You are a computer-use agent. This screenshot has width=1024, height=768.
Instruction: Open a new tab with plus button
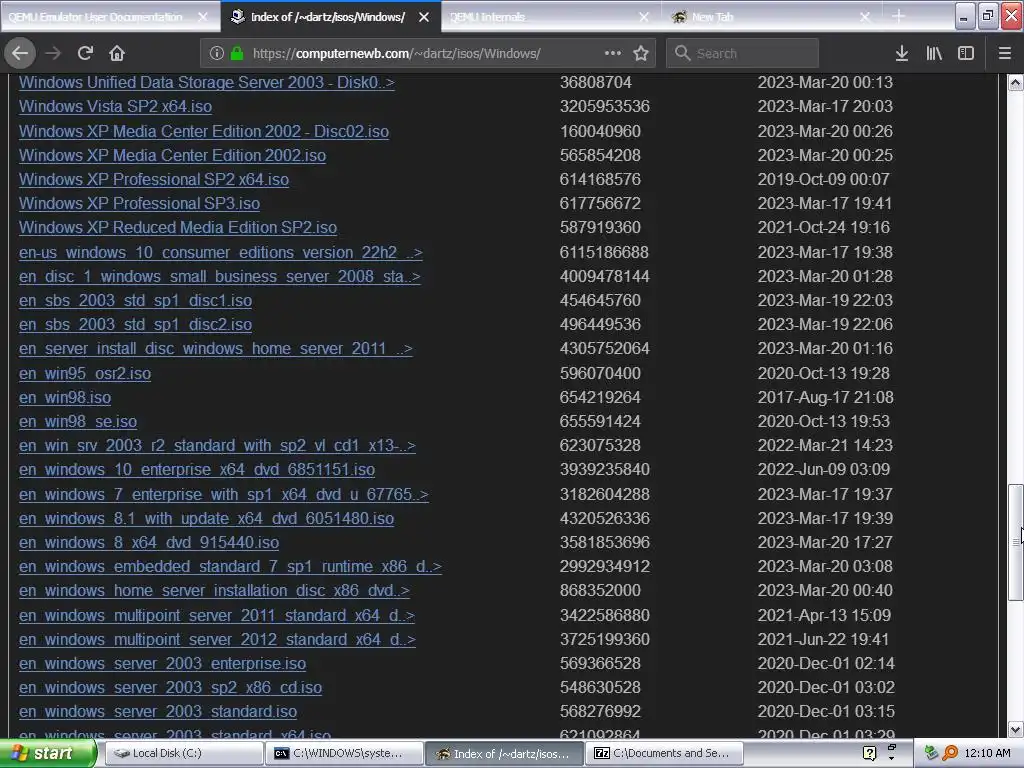click(x=899, y=16)
